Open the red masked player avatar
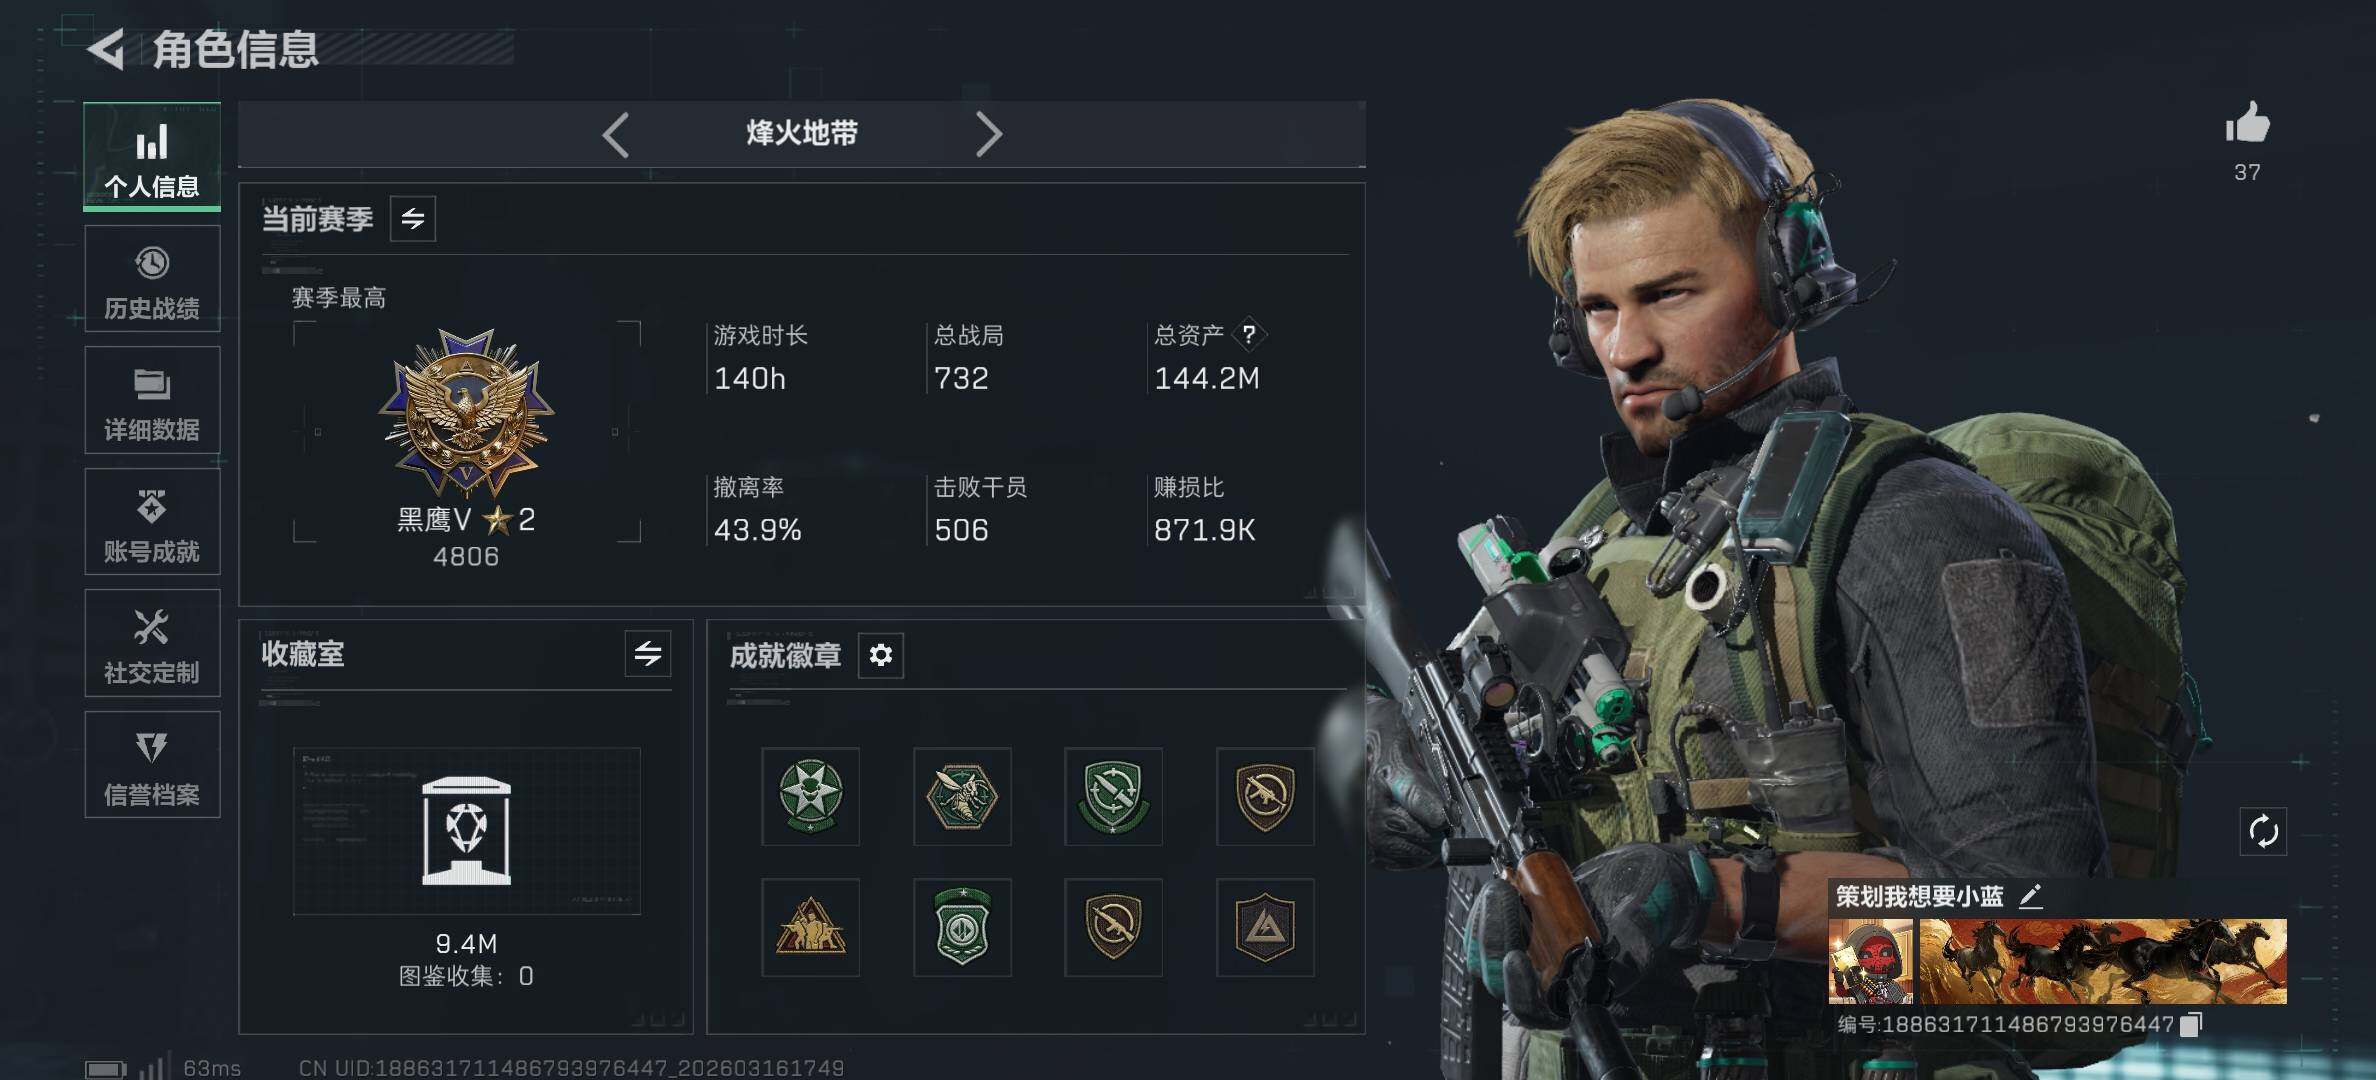This screenshot has width=2376, height=1080. pyautogui.click(x=1871, y=961)
